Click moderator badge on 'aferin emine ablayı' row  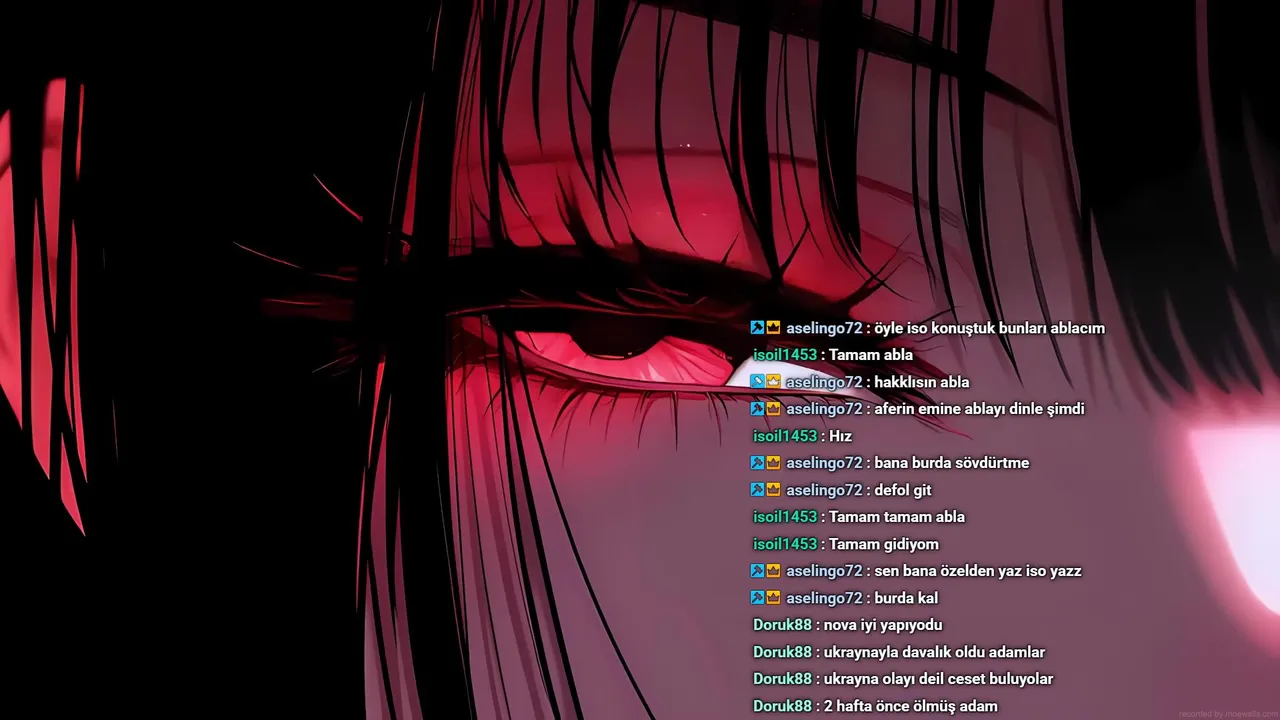tap(757, 408)
